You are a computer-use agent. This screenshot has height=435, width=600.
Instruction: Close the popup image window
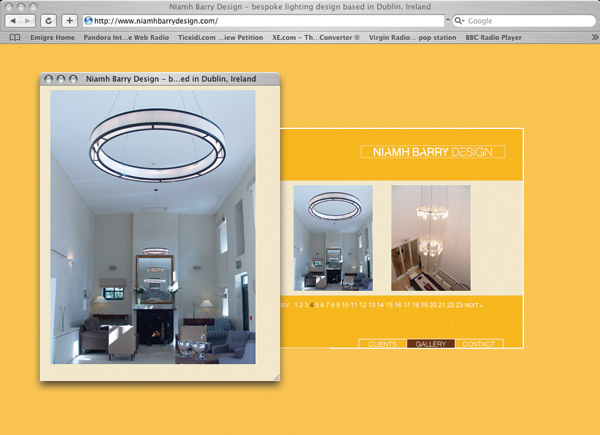click(x=49, y=79)
